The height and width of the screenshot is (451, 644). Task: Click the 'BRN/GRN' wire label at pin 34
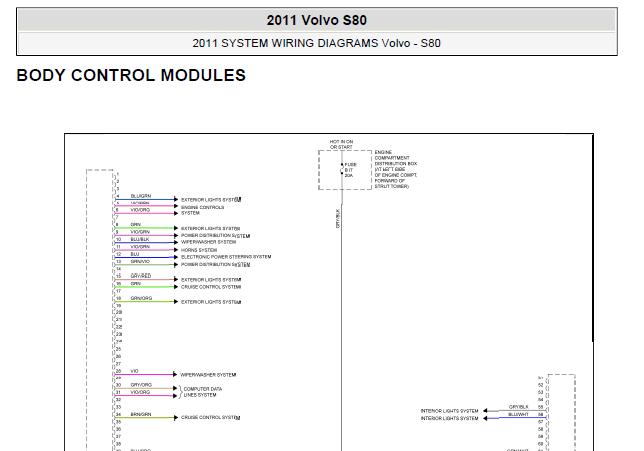141,414
